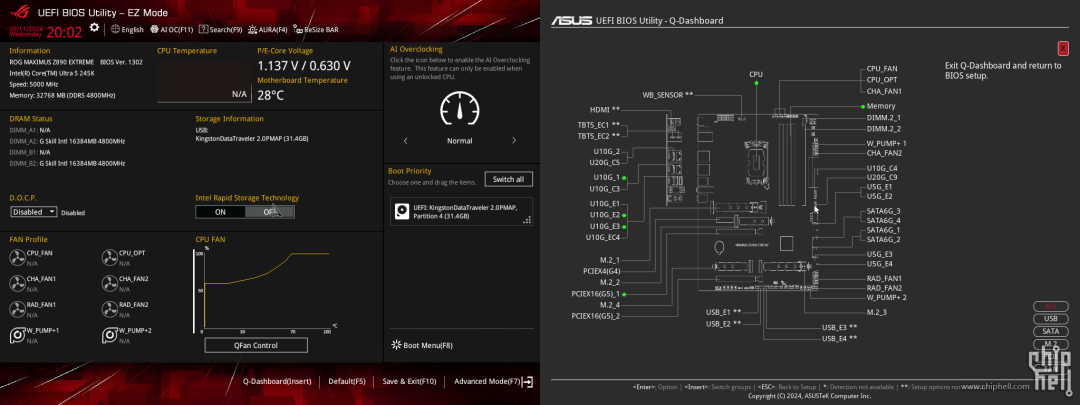Image resolution: width=1080 pixels, height=405 pixels.
Task: Select PCIEX16(G5)_1 slot label
Action: pyautogui.click(x=596, y=293)
